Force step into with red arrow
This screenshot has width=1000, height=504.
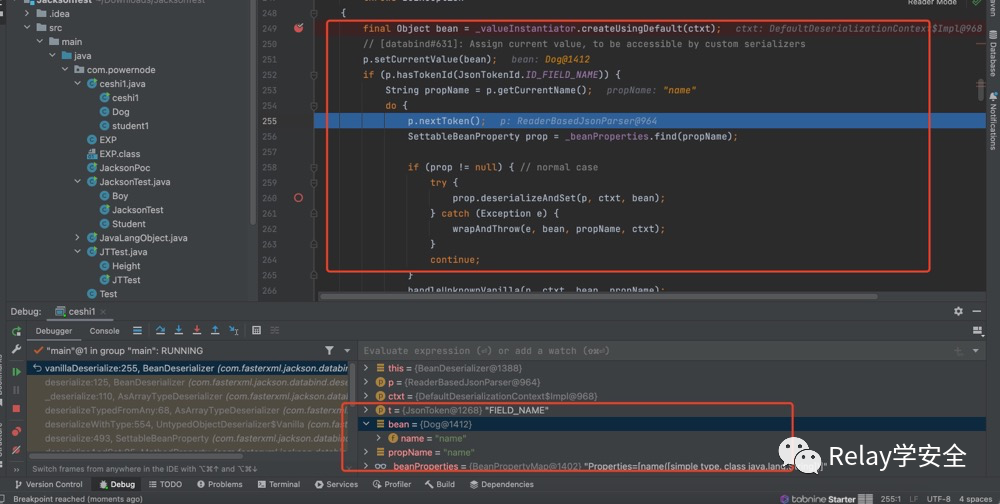click(197, 330)
